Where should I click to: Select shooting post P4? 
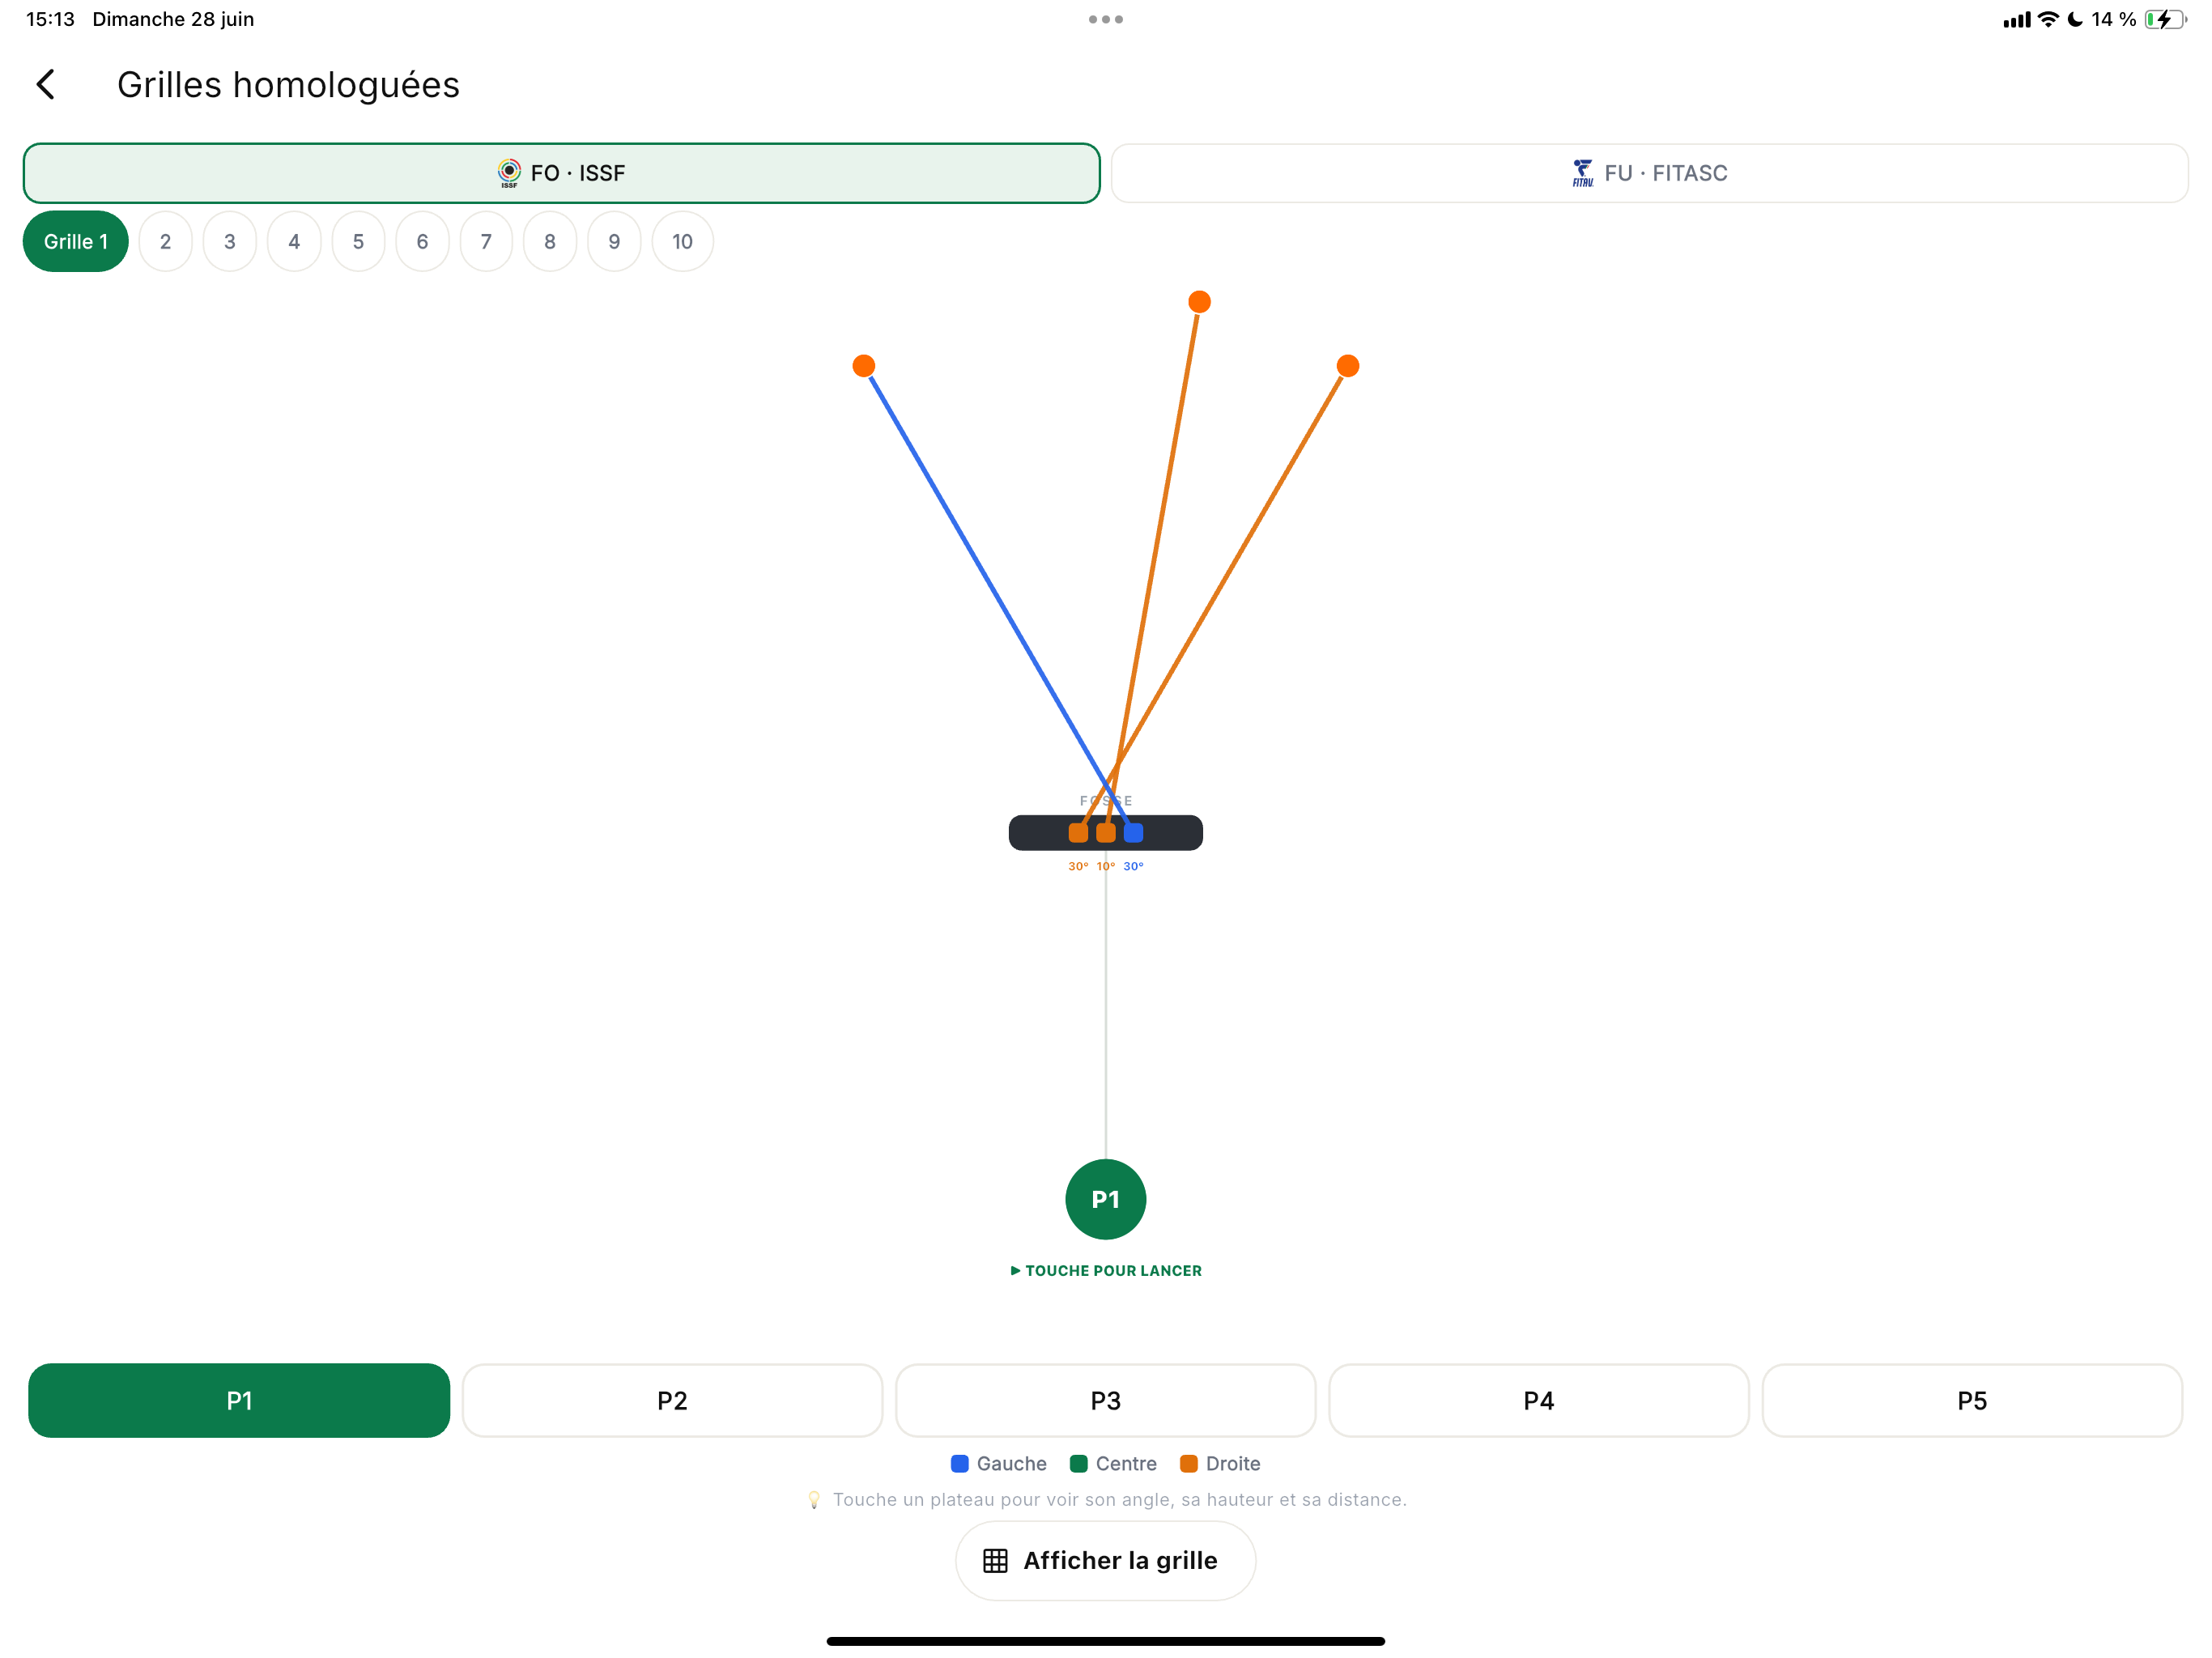tap(1539, 1401)
